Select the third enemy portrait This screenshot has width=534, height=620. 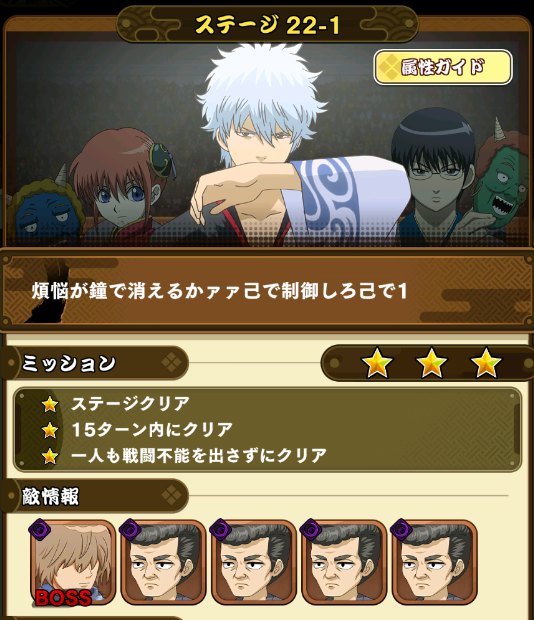coord(254,563)
